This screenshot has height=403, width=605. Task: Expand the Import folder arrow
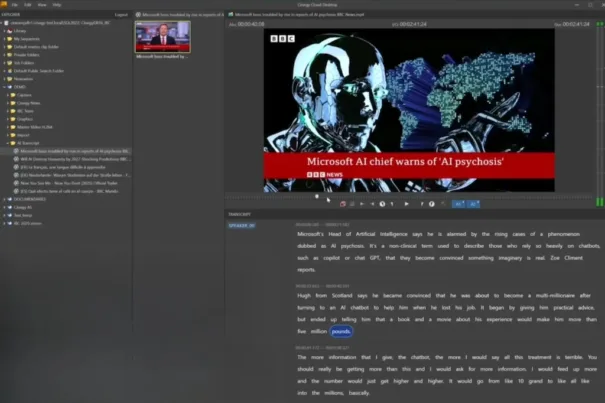click(8, 135)
